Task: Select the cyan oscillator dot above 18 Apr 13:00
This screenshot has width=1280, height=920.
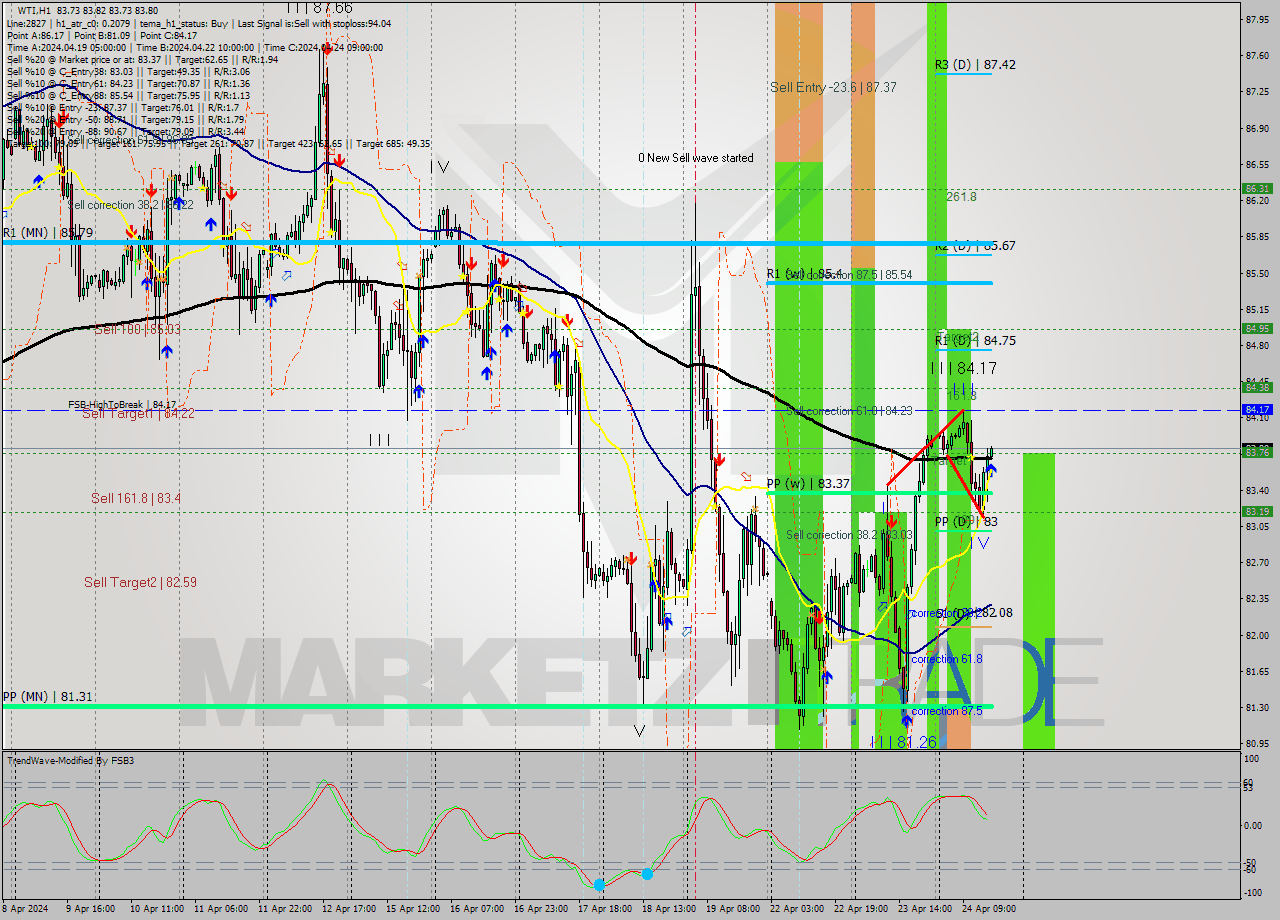Action: (x=647, y=874)
